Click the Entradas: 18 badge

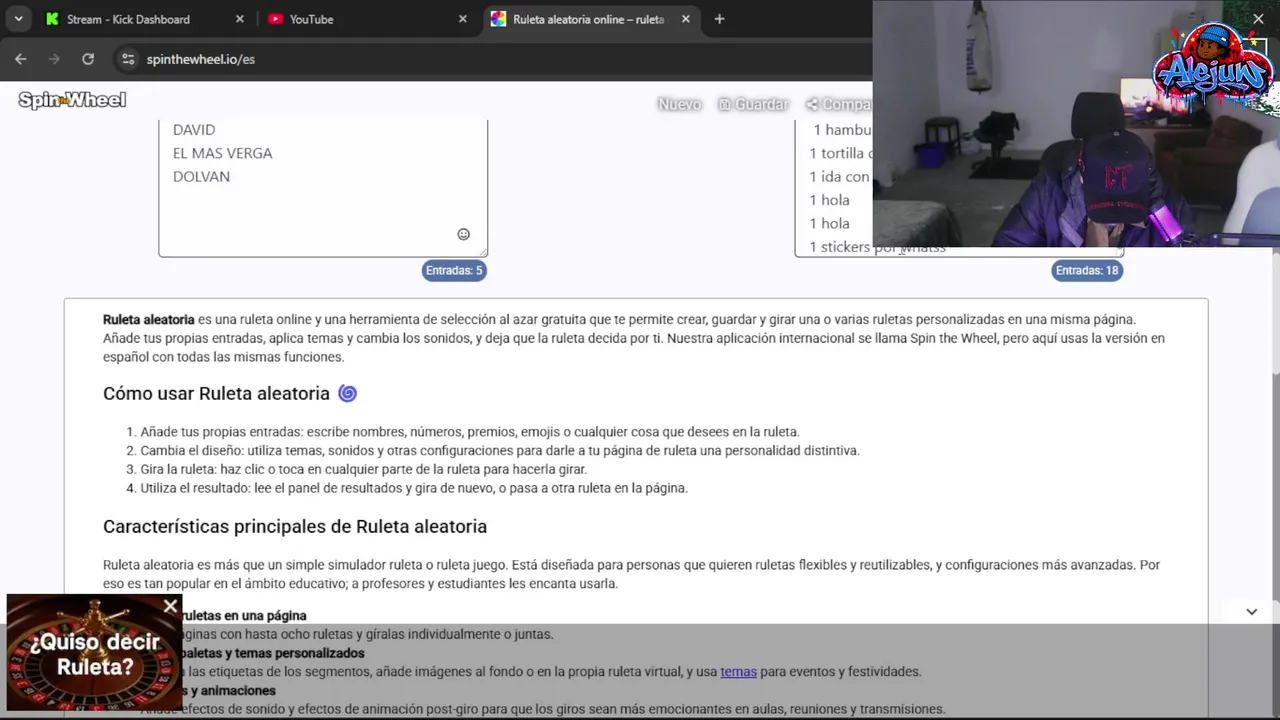coord(1087,270)
